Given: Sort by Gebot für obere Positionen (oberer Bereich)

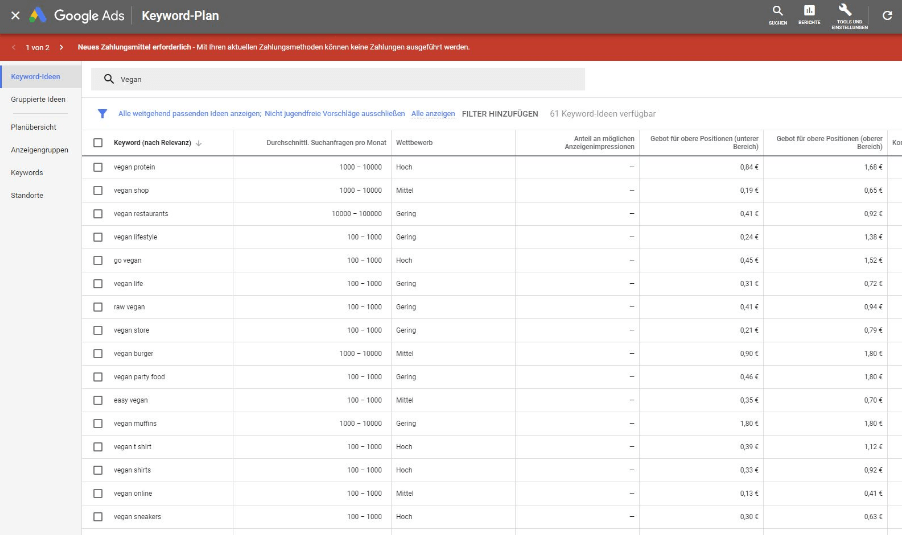Looking at the screenshot, I should pyautogui.click(x=829, y=143).
